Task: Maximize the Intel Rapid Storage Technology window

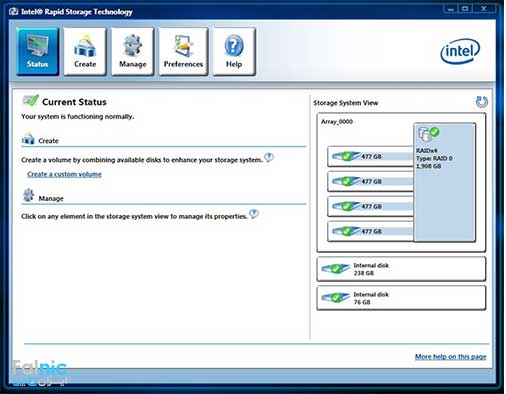Action: tap(465, 9)
